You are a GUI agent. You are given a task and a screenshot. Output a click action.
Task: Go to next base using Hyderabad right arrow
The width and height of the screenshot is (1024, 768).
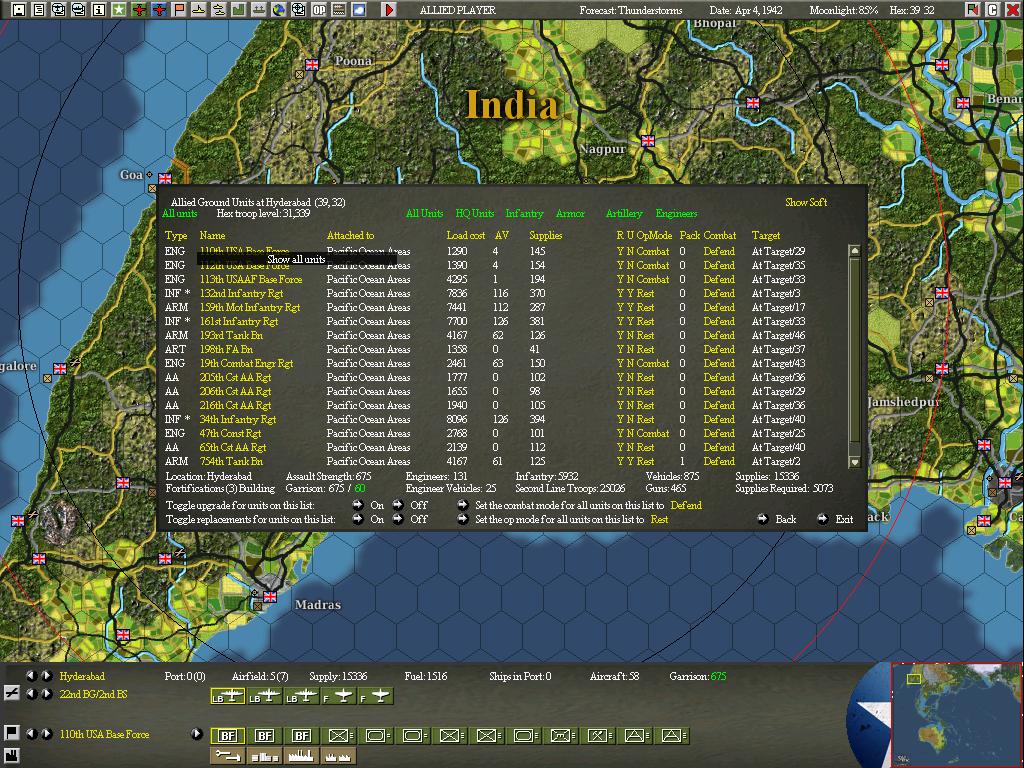46,675
